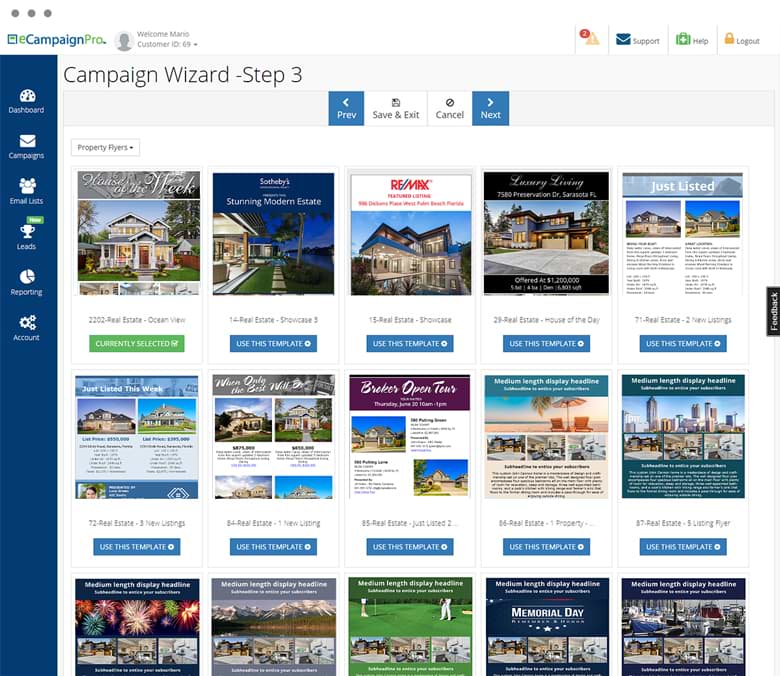
Task: Click the user avatar picture
Action: pyautogui.click(x=124, y=40)
